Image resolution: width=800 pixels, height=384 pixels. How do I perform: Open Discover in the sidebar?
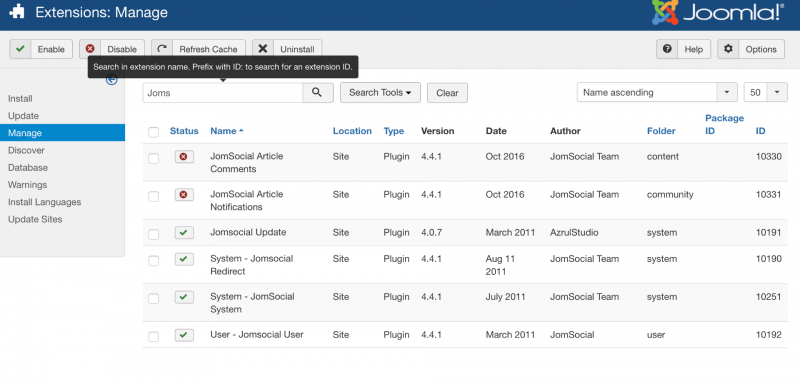coord(26,150)
